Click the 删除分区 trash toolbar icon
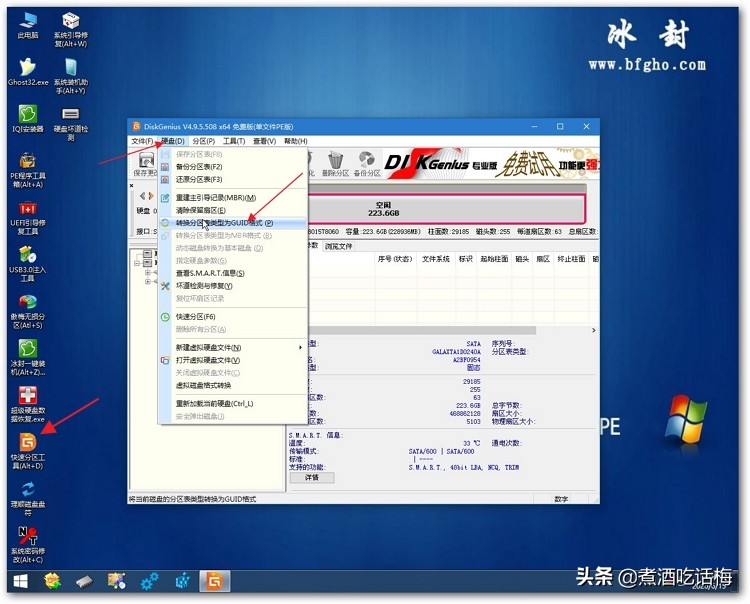750x604 pixels. (335, 165)
